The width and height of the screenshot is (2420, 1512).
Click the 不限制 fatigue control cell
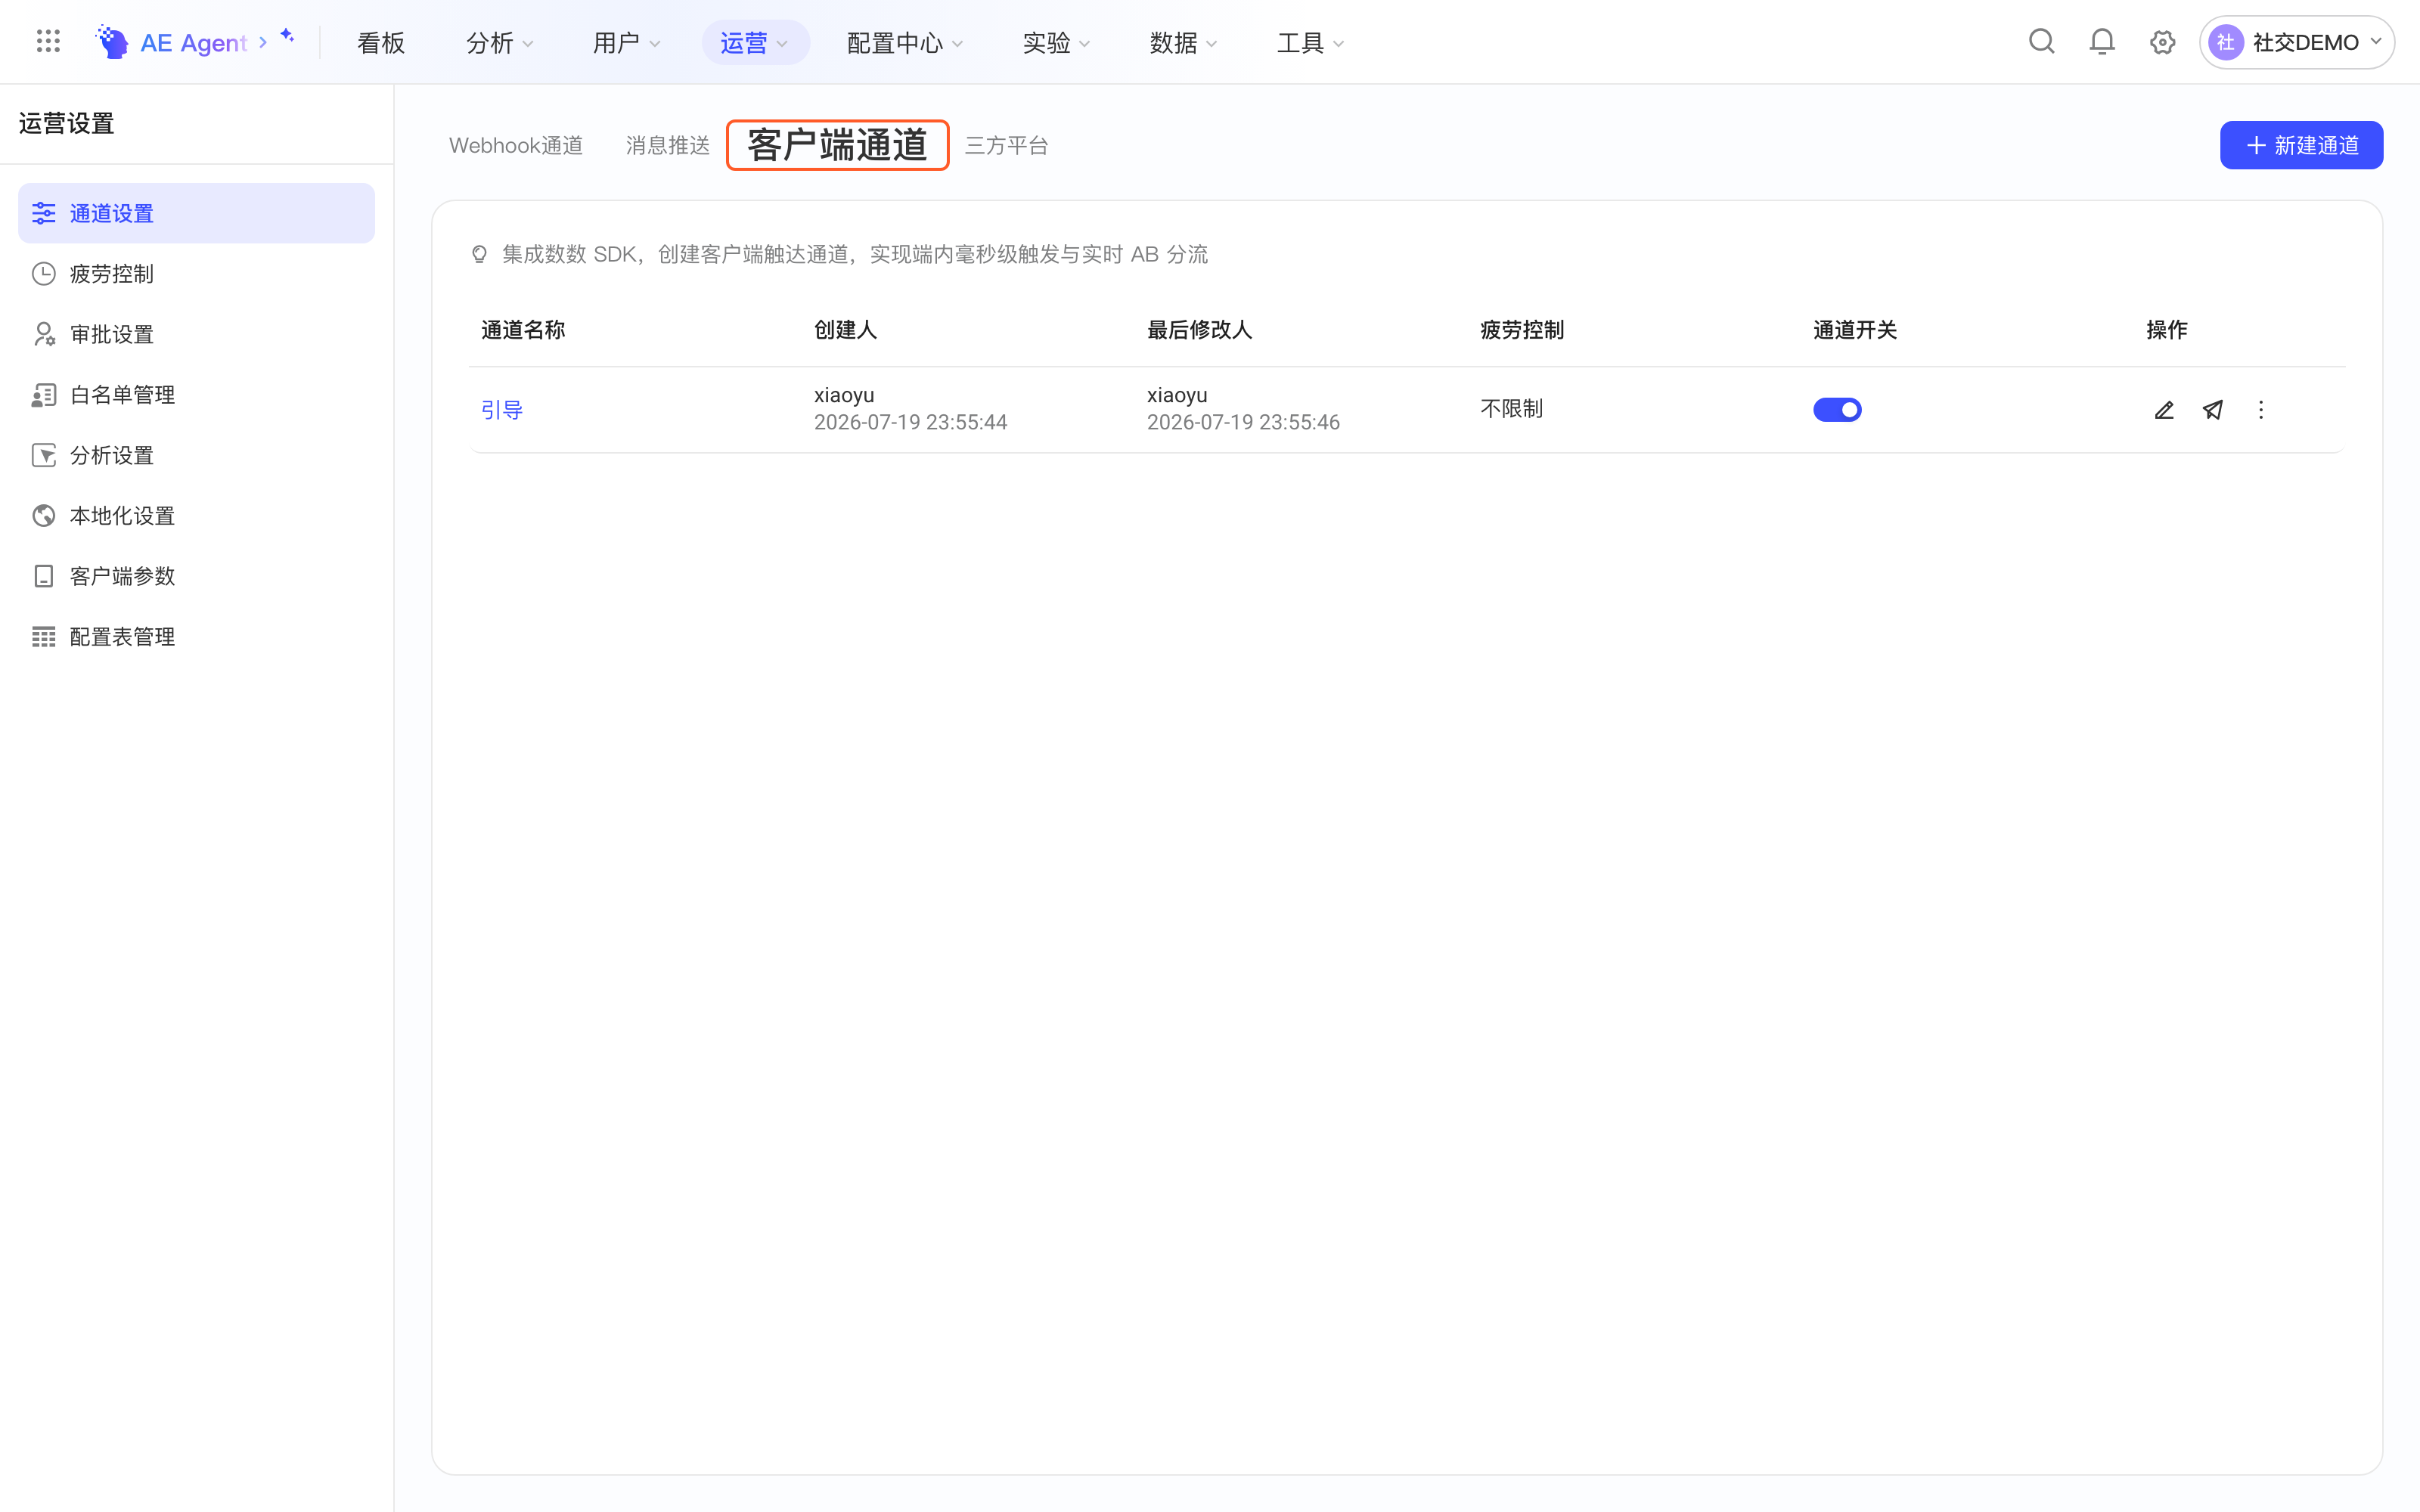[1511, 409]
